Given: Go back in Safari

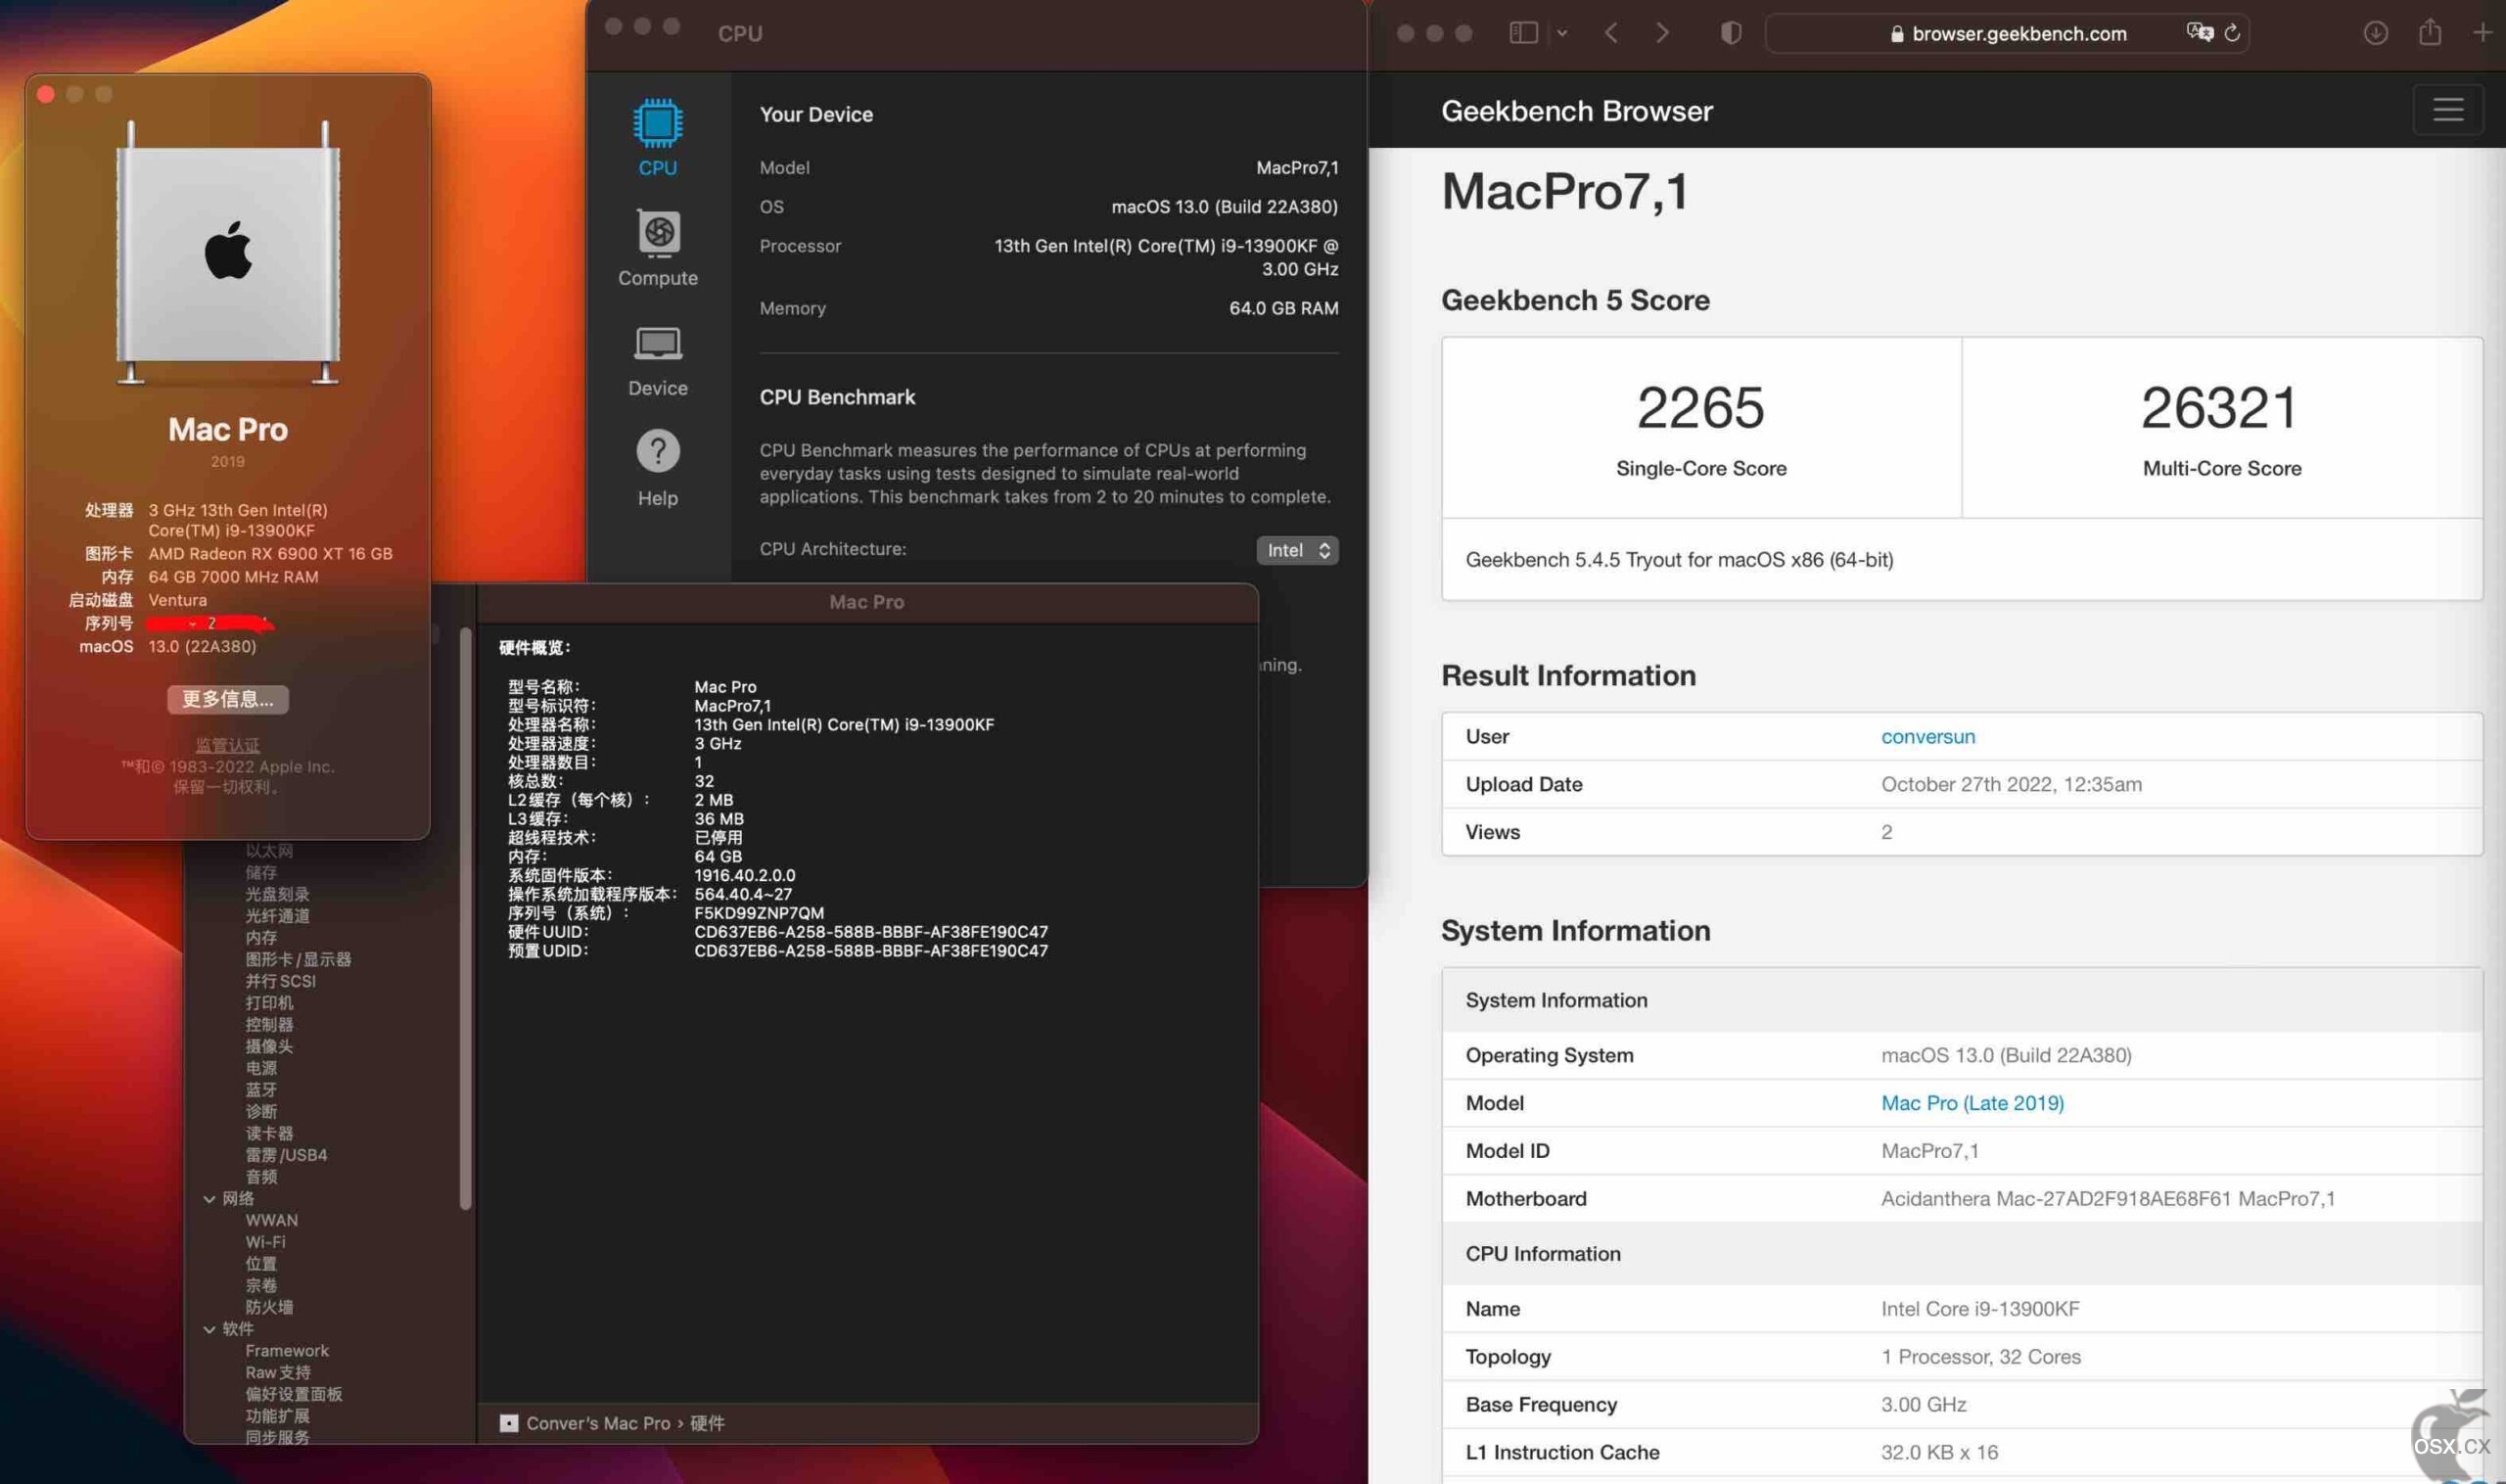Looking at the screenshot, I should (x=1610, y=33).
